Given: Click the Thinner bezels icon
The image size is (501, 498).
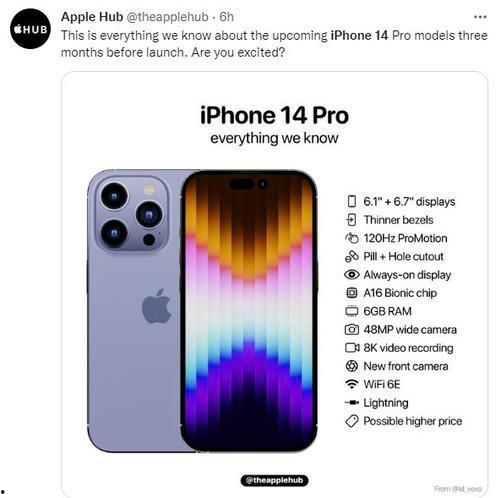Looking at the screenshot, I should click(351, 220).
